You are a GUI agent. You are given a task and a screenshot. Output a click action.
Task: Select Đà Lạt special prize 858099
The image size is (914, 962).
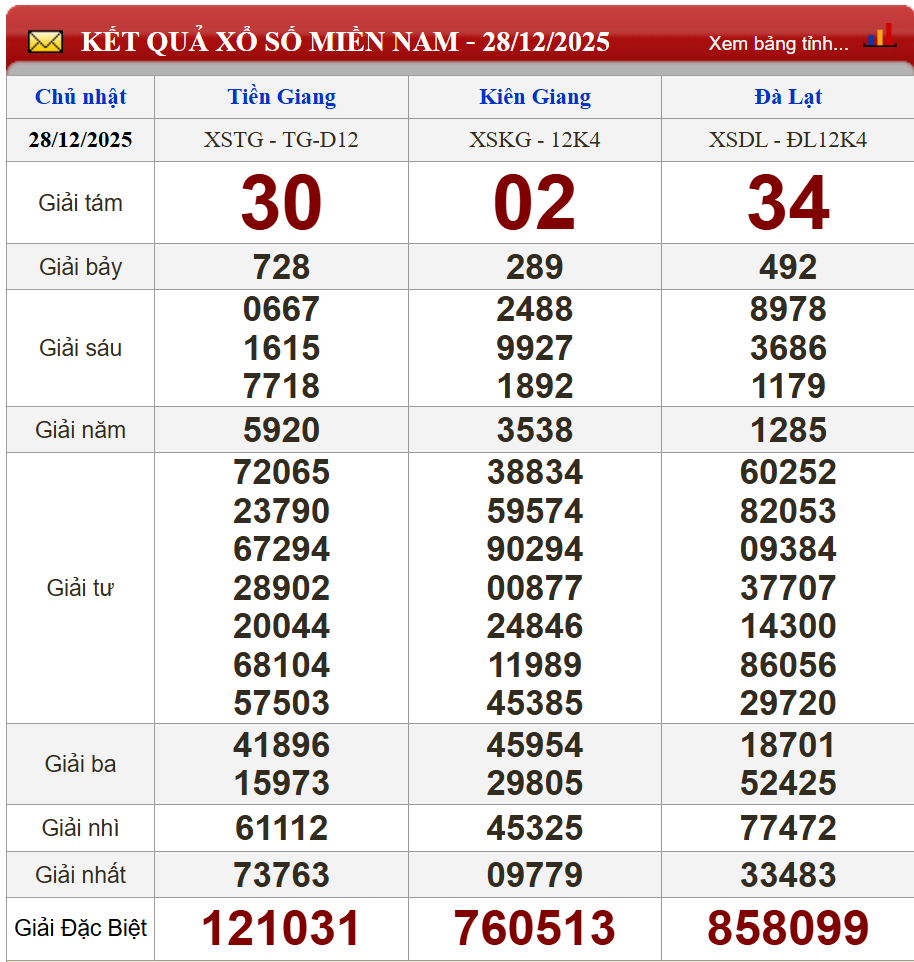[788, 928]
